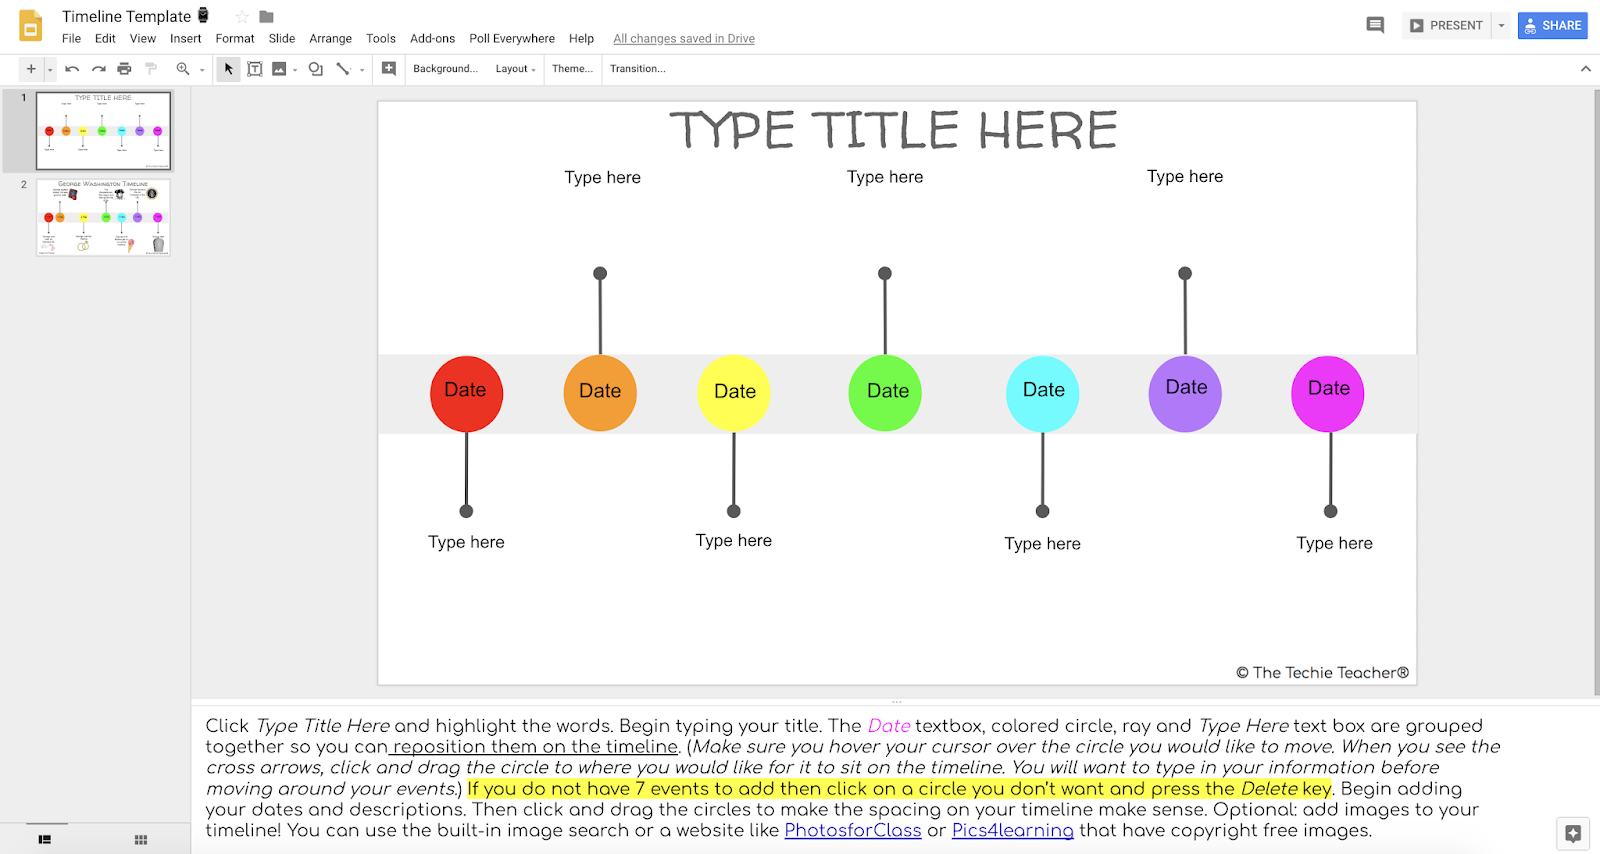Click All changes saved in Drive link
This screenshot has width=1600, height=854.
[x=684, y=39]
